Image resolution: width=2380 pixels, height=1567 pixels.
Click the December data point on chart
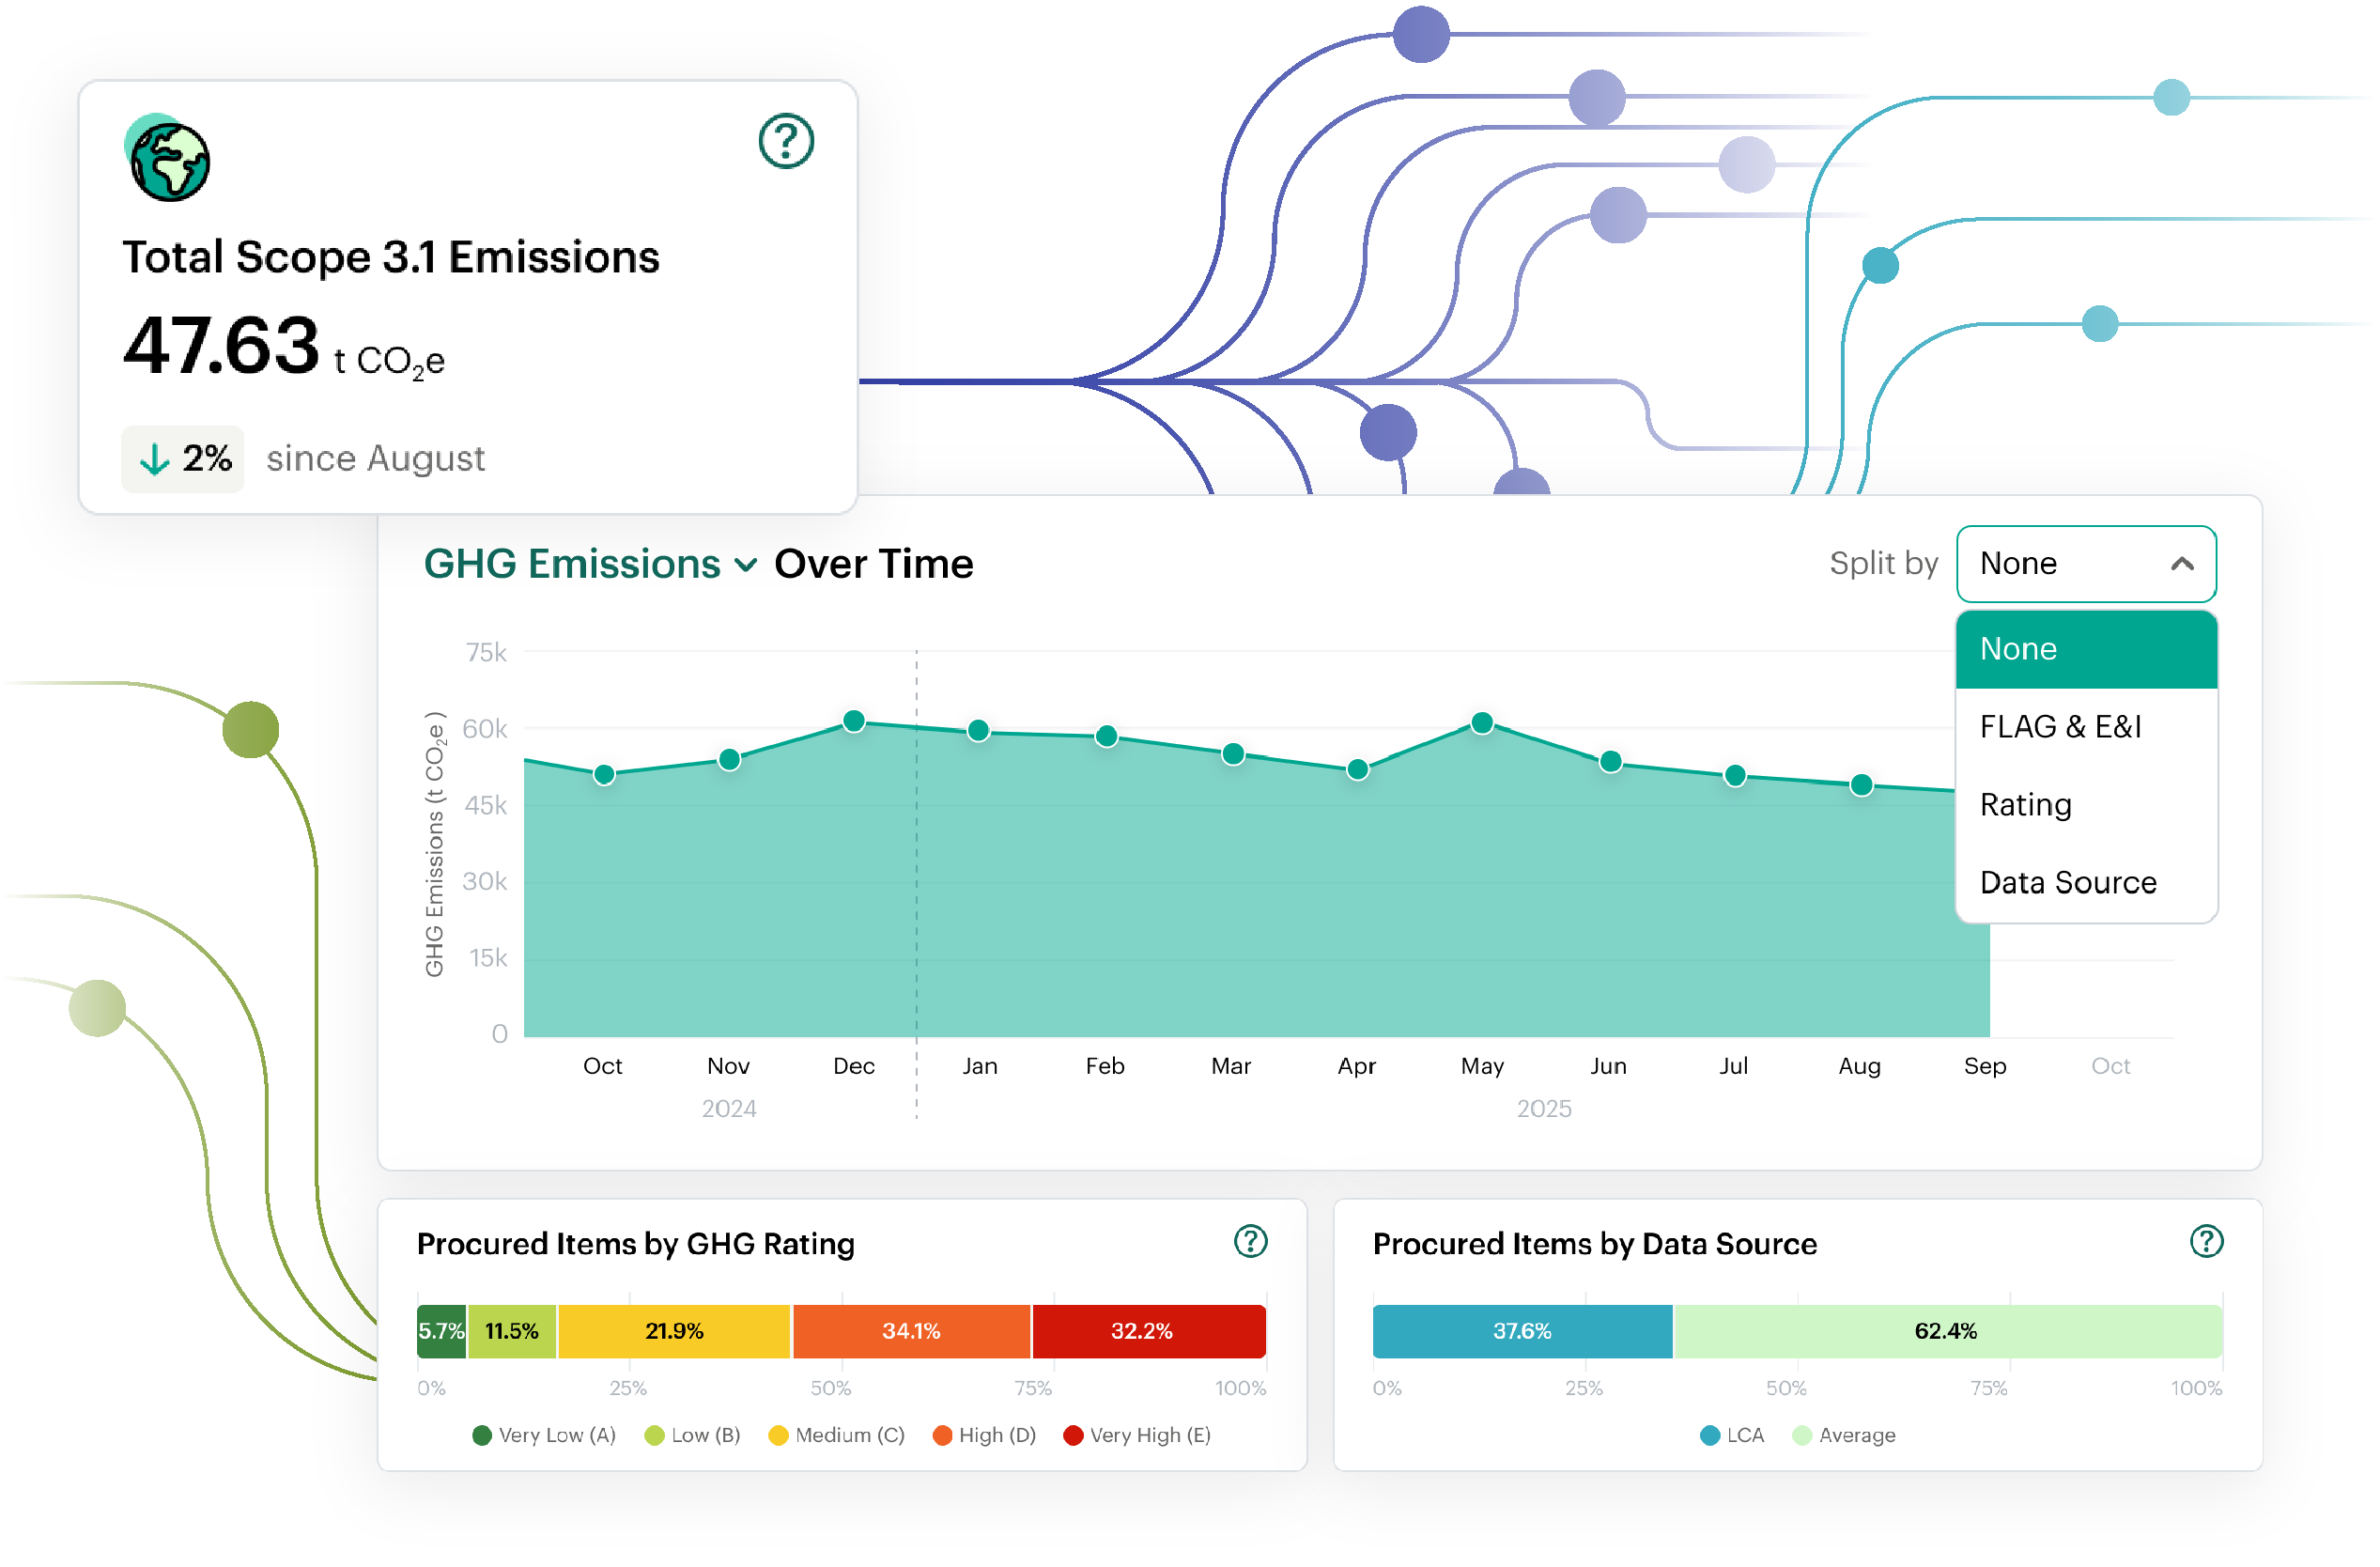pyautogui.click(x=853, y=721)
